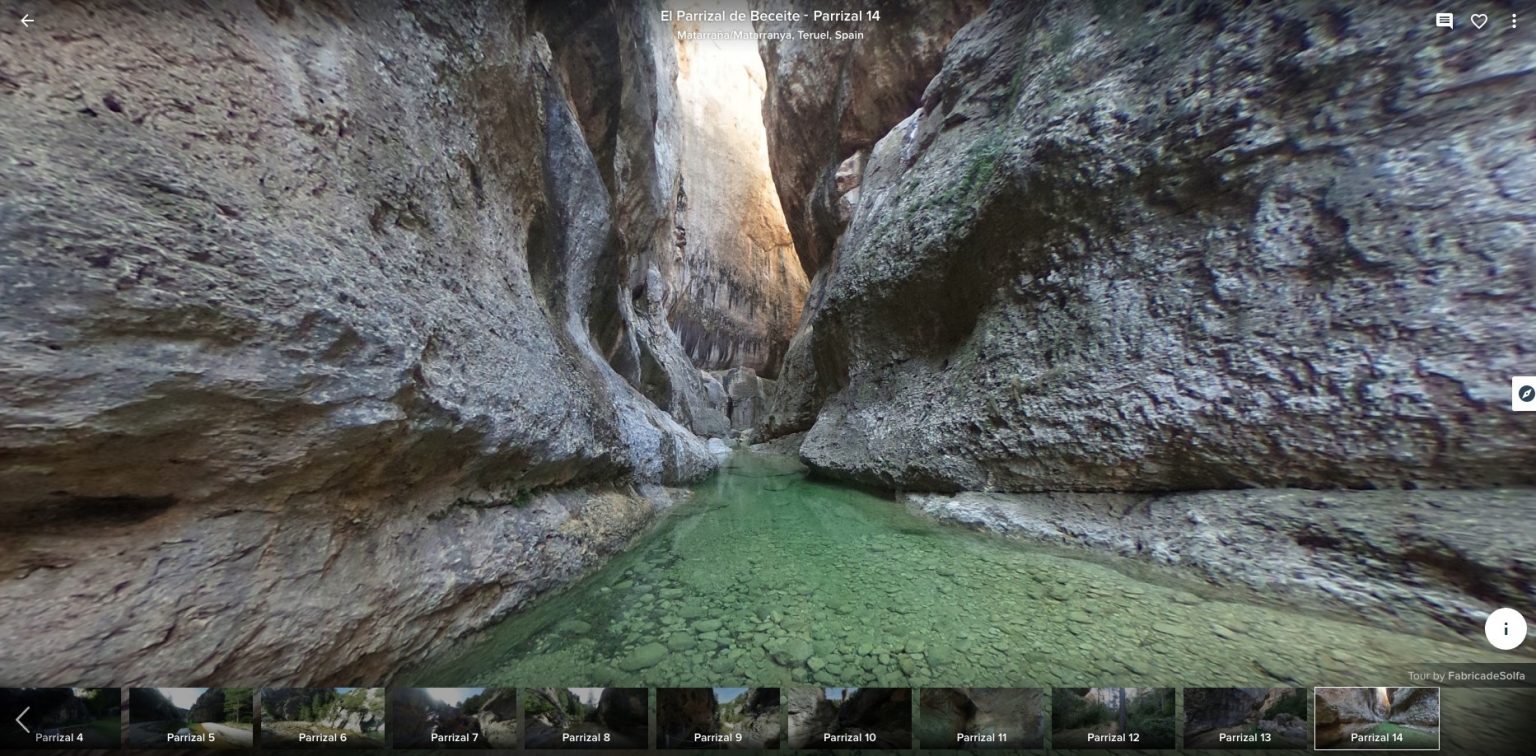
Task: View the Parrizal 9 panorama
Action: pyautogui.click(x=718, y=718)
